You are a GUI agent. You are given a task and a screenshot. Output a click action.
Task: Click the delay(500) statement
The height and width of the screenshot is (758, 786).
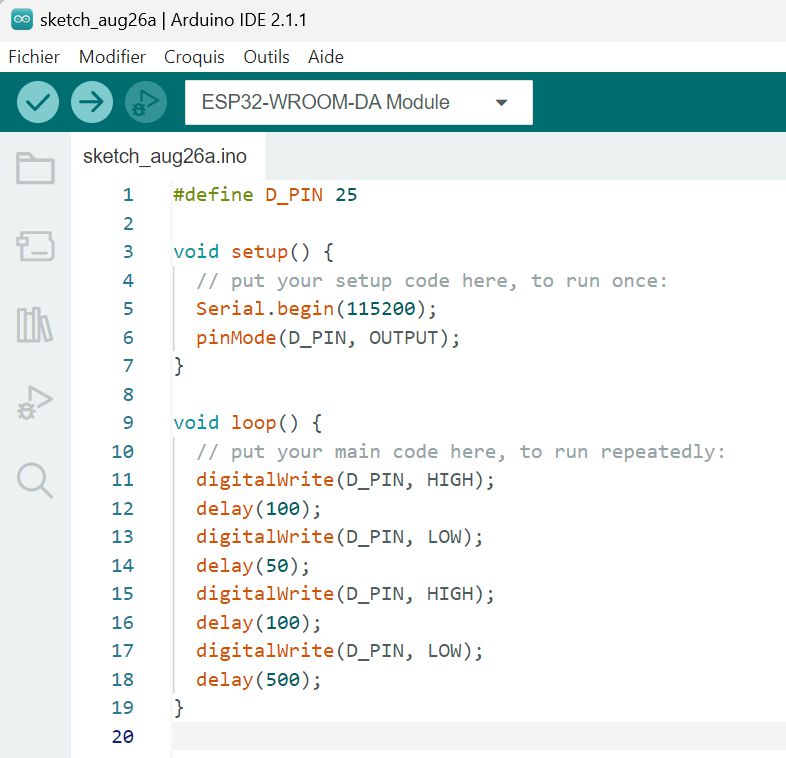pos(259,680)
